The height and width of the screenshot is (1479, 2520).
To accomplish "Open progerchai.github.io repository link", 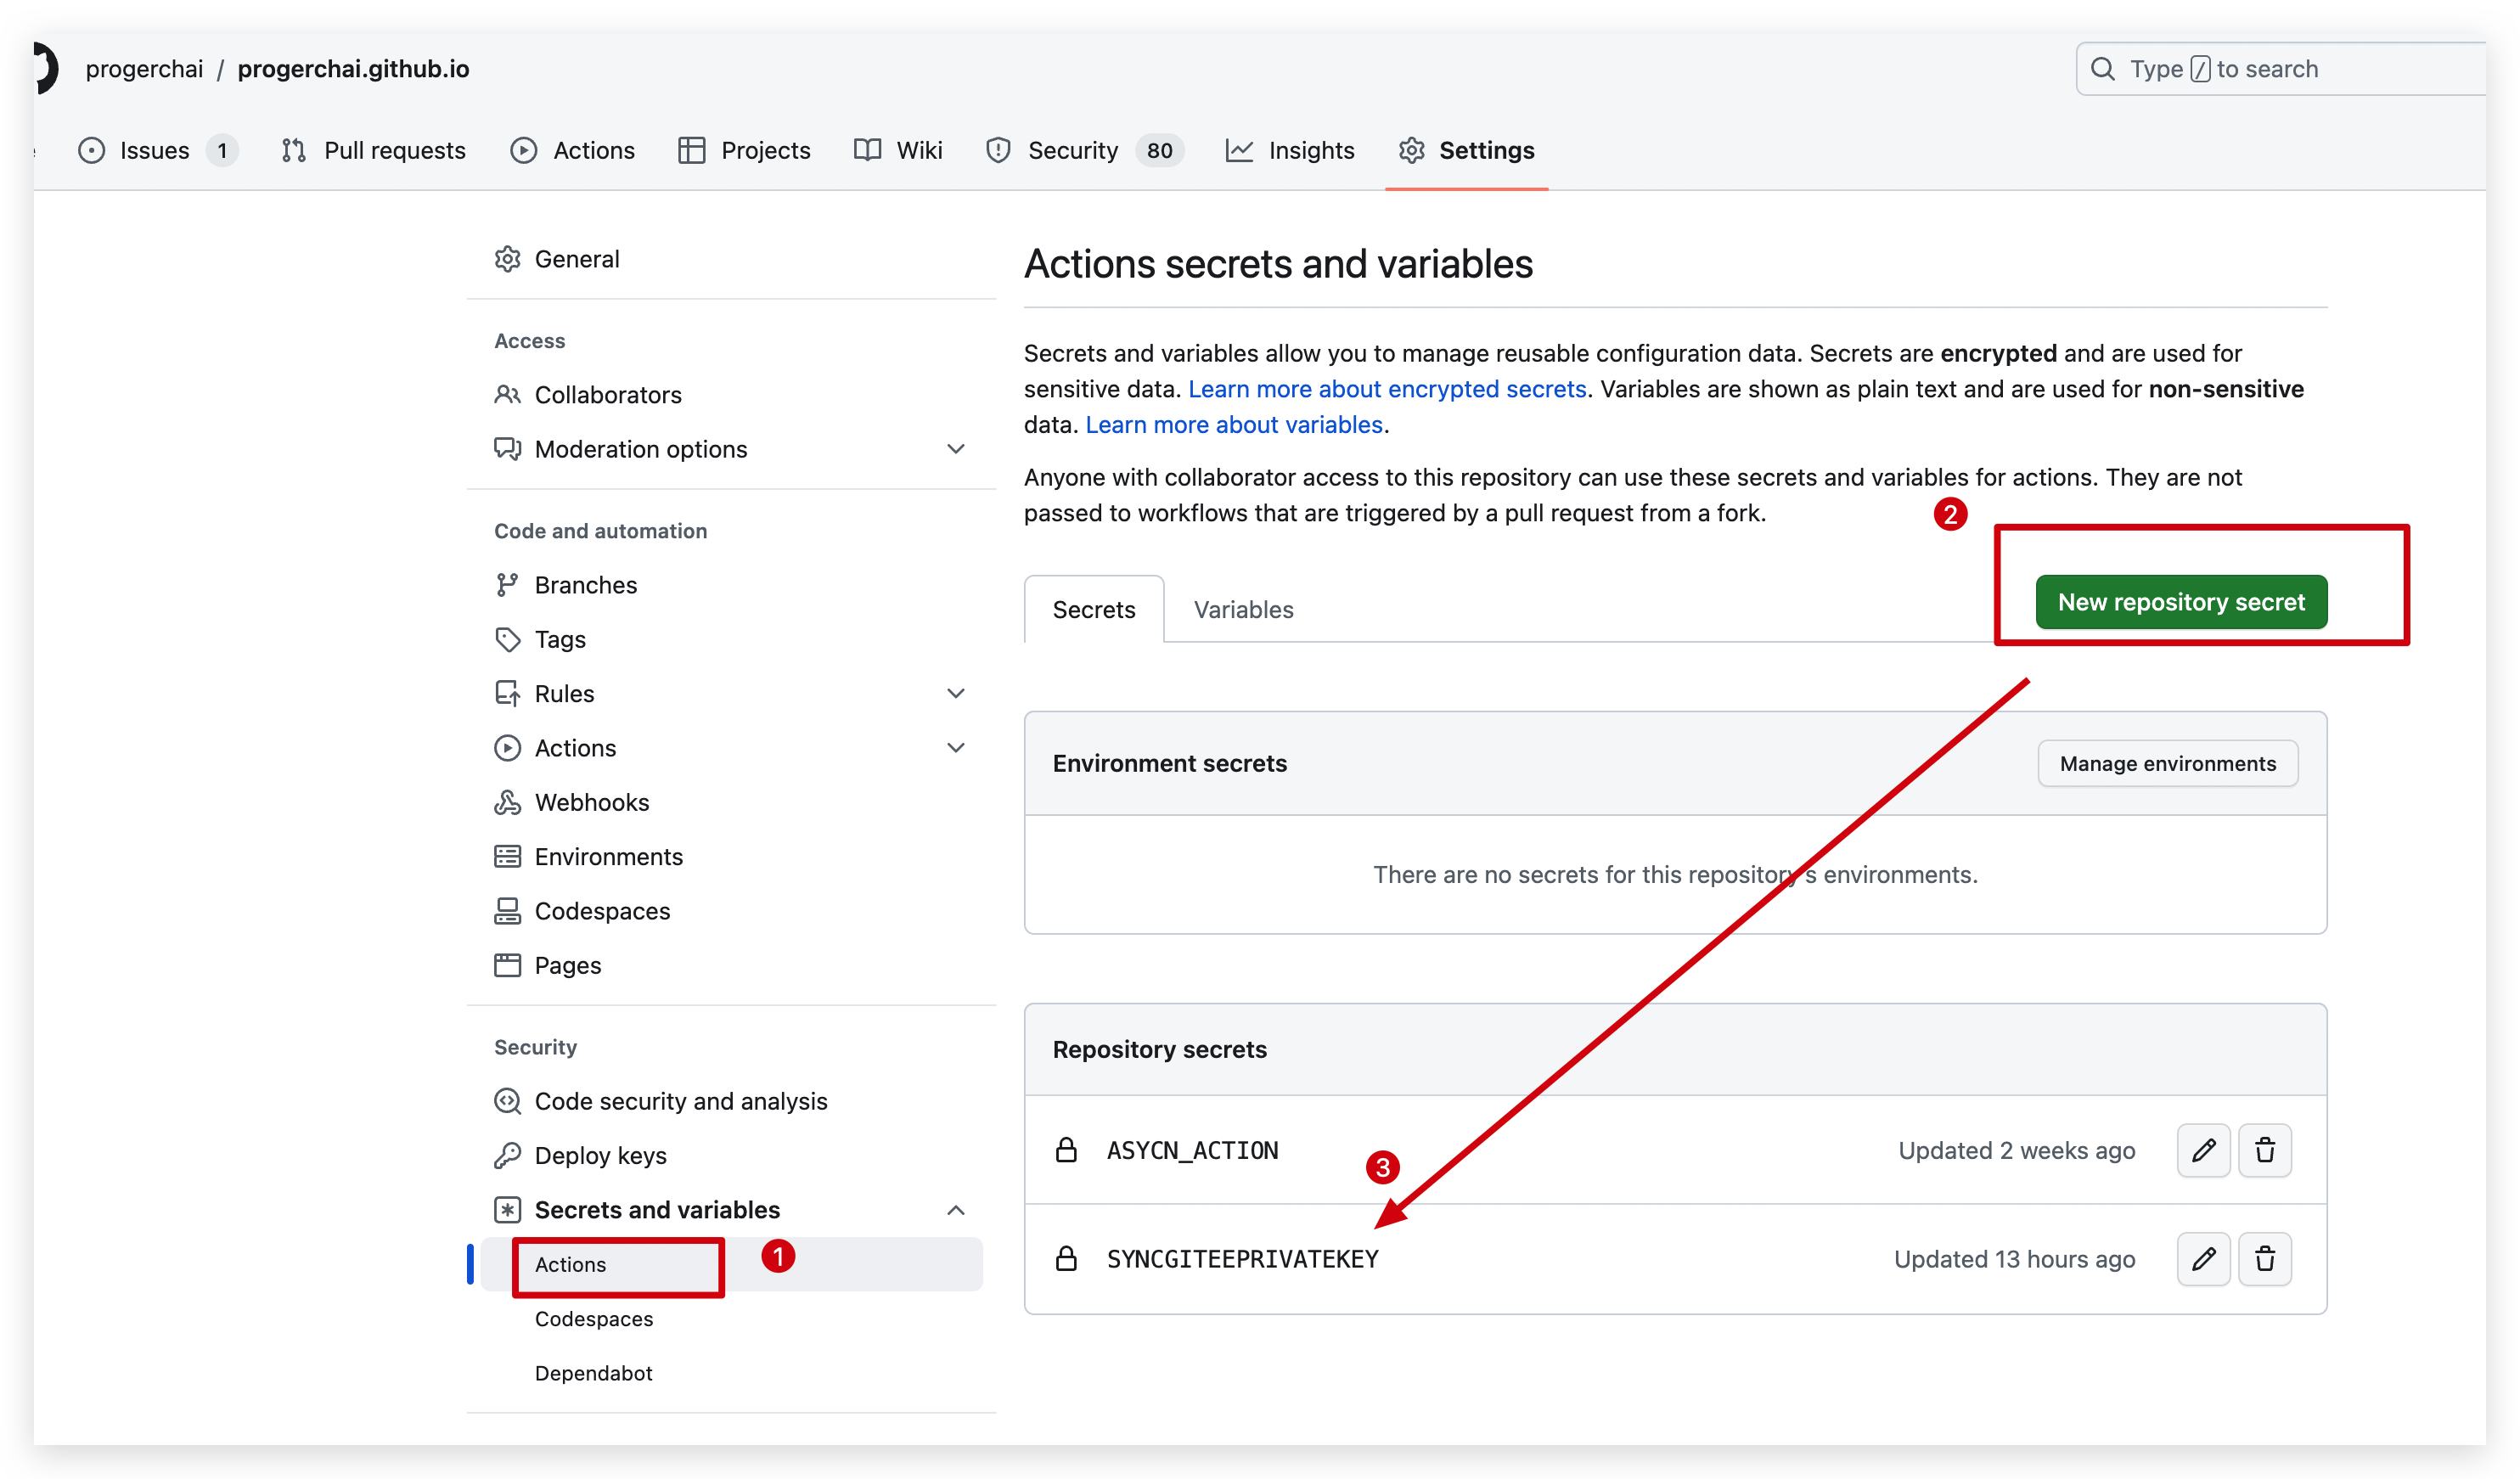I will [353, 69].
